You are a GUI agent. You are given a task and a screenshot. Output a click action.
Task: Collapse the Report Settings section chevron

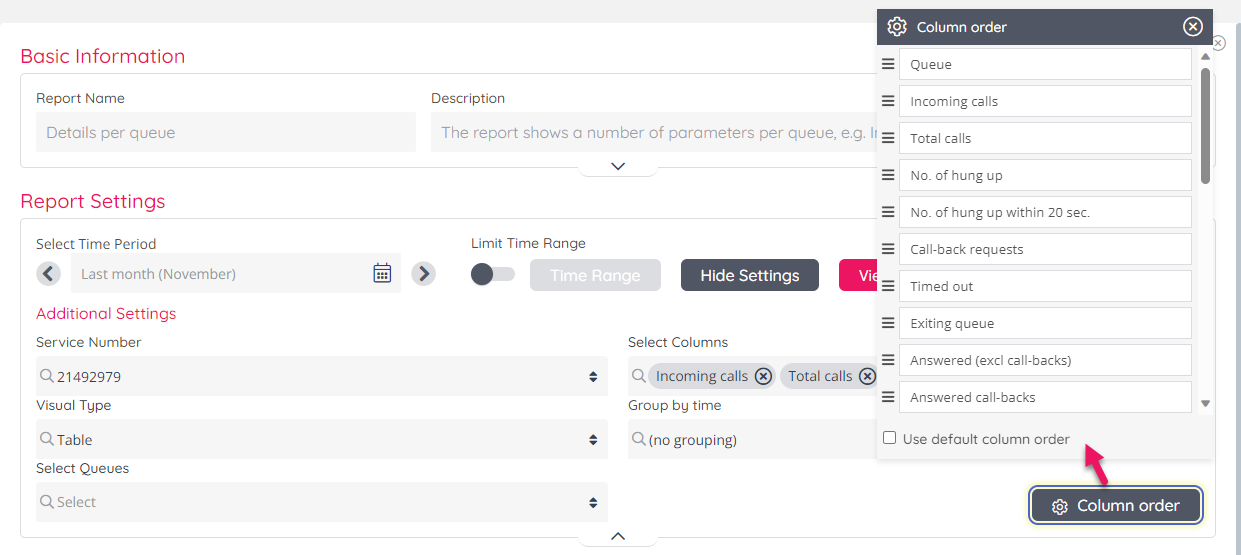coord(618,537)
